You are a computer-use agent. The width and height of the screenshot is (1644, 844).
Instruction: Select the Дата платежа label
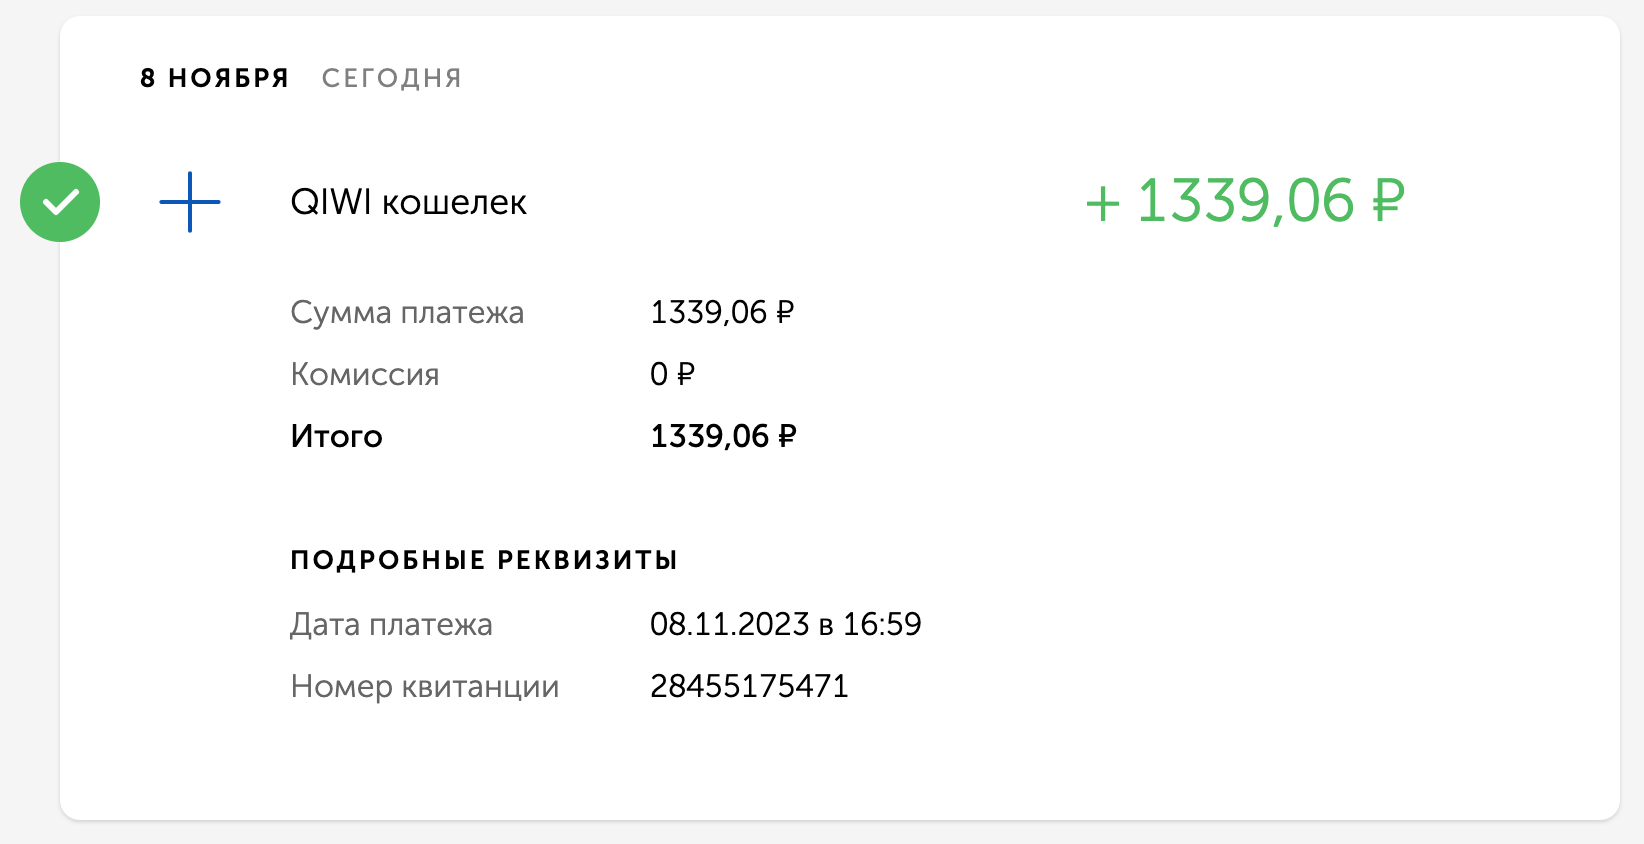point(391,625)
